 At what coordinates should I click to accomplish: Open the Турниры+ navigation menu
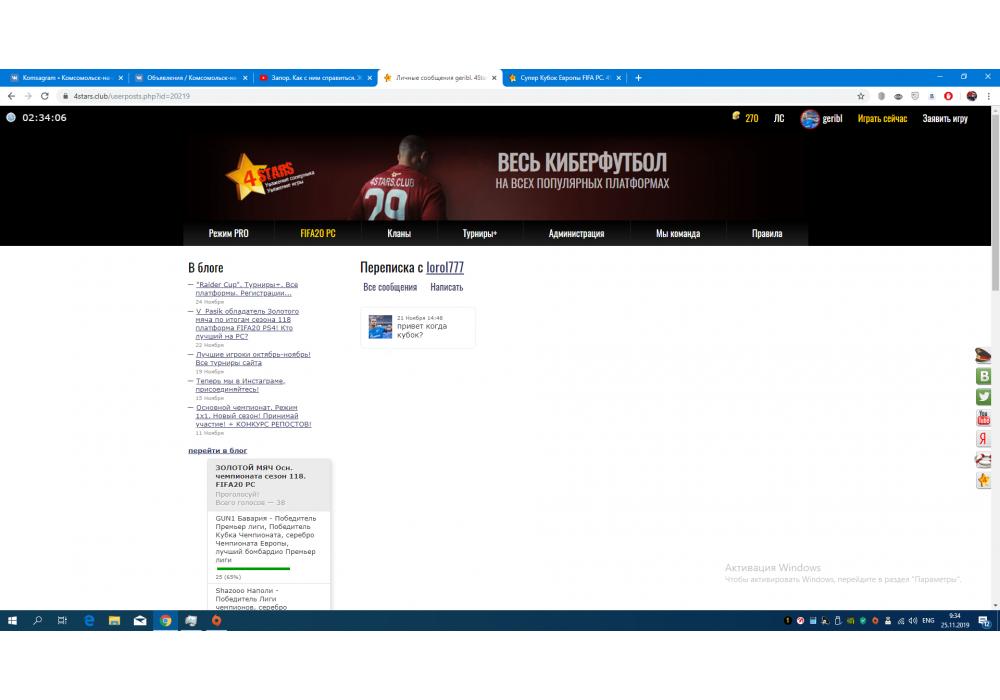tap(479, 234)
